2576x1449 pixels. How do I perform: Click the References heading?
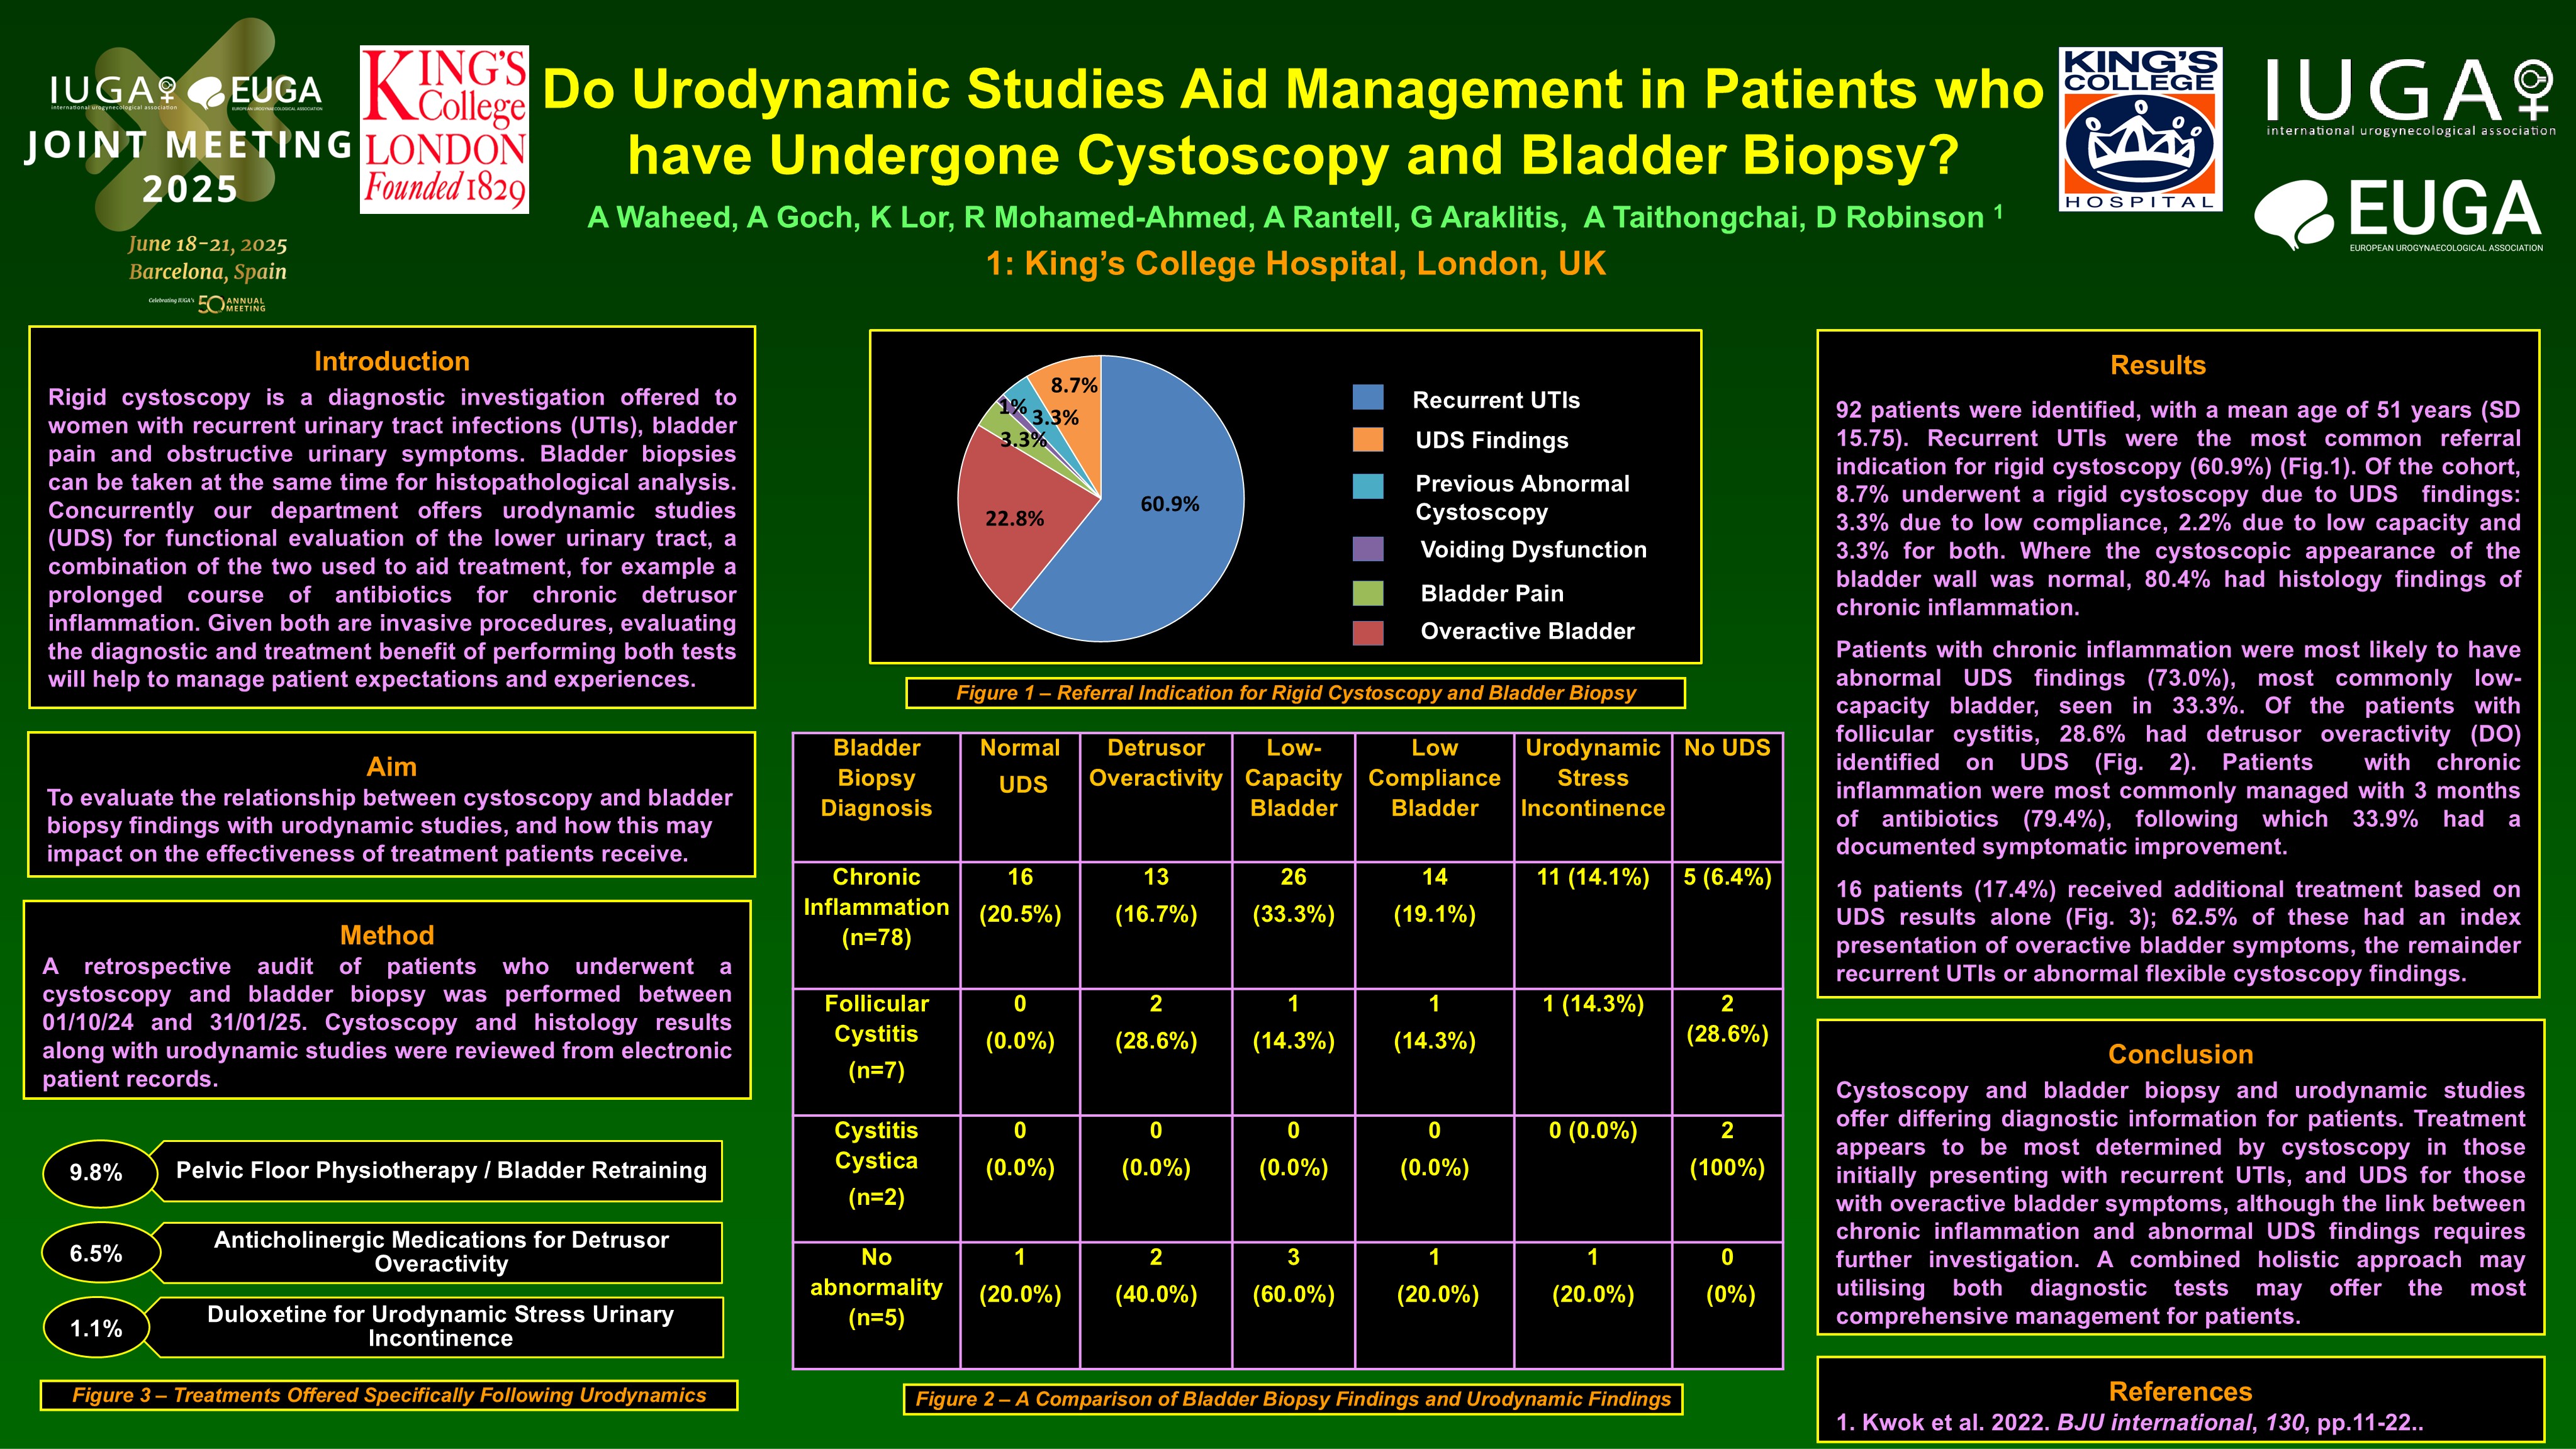click(2180, 1391)
